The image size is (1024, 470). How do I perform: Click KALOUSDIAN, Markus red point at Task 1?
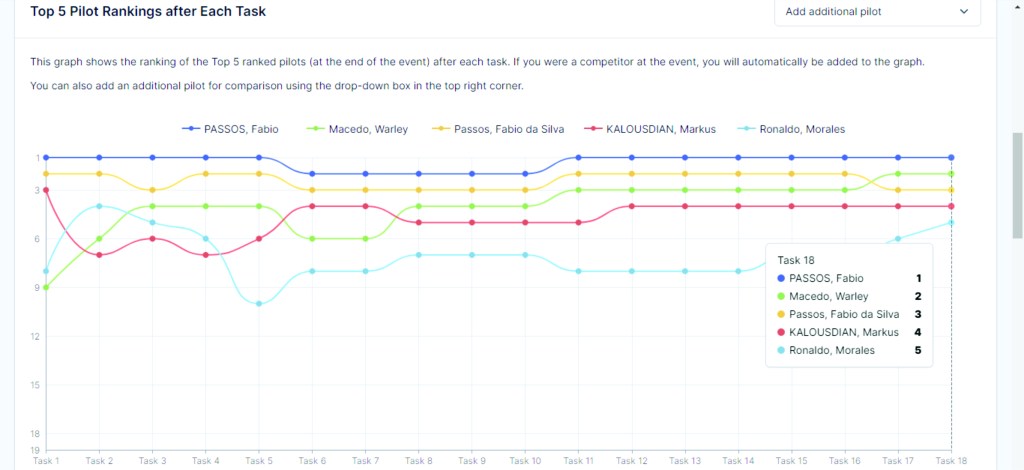click(46, 190)
